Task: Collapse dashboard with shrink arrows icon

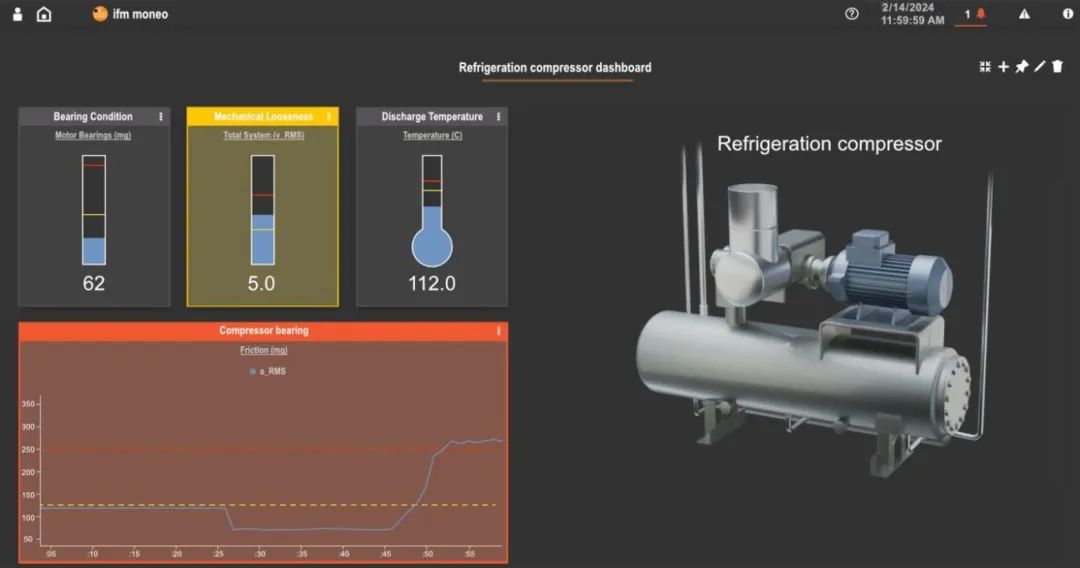Action: [985, 67]
